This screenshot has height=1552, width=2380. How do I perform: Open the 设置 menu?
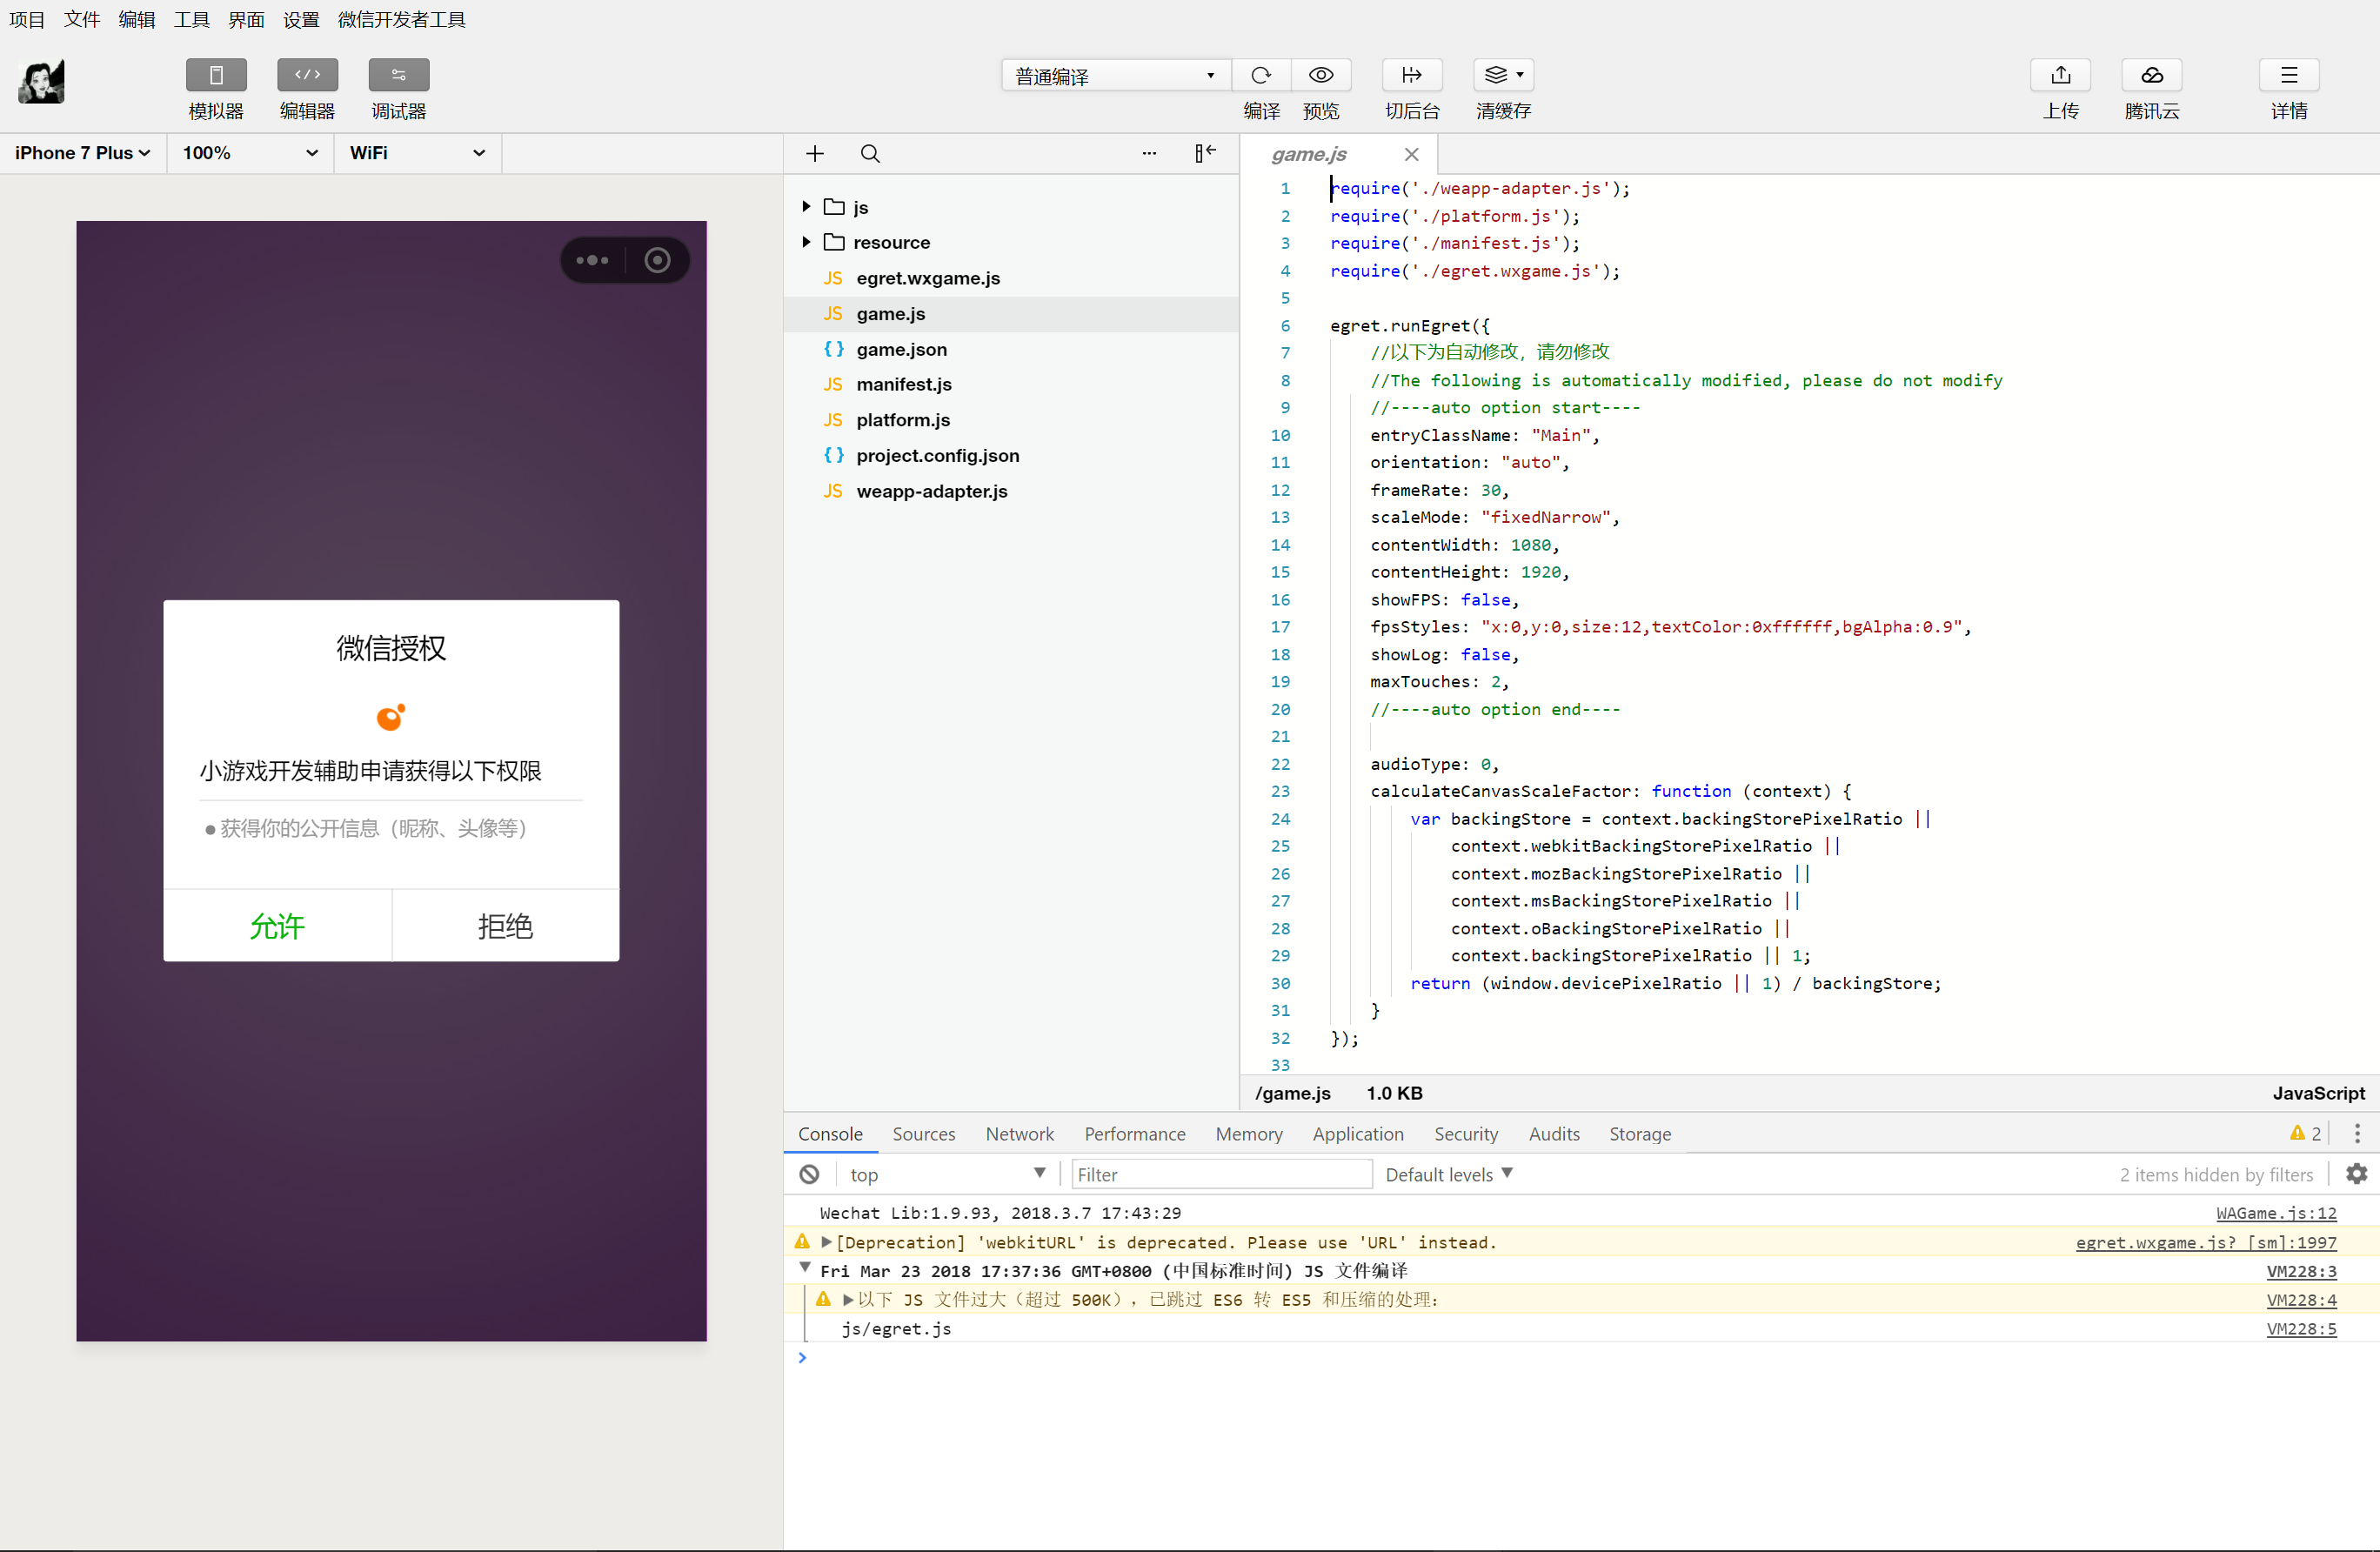301,19
